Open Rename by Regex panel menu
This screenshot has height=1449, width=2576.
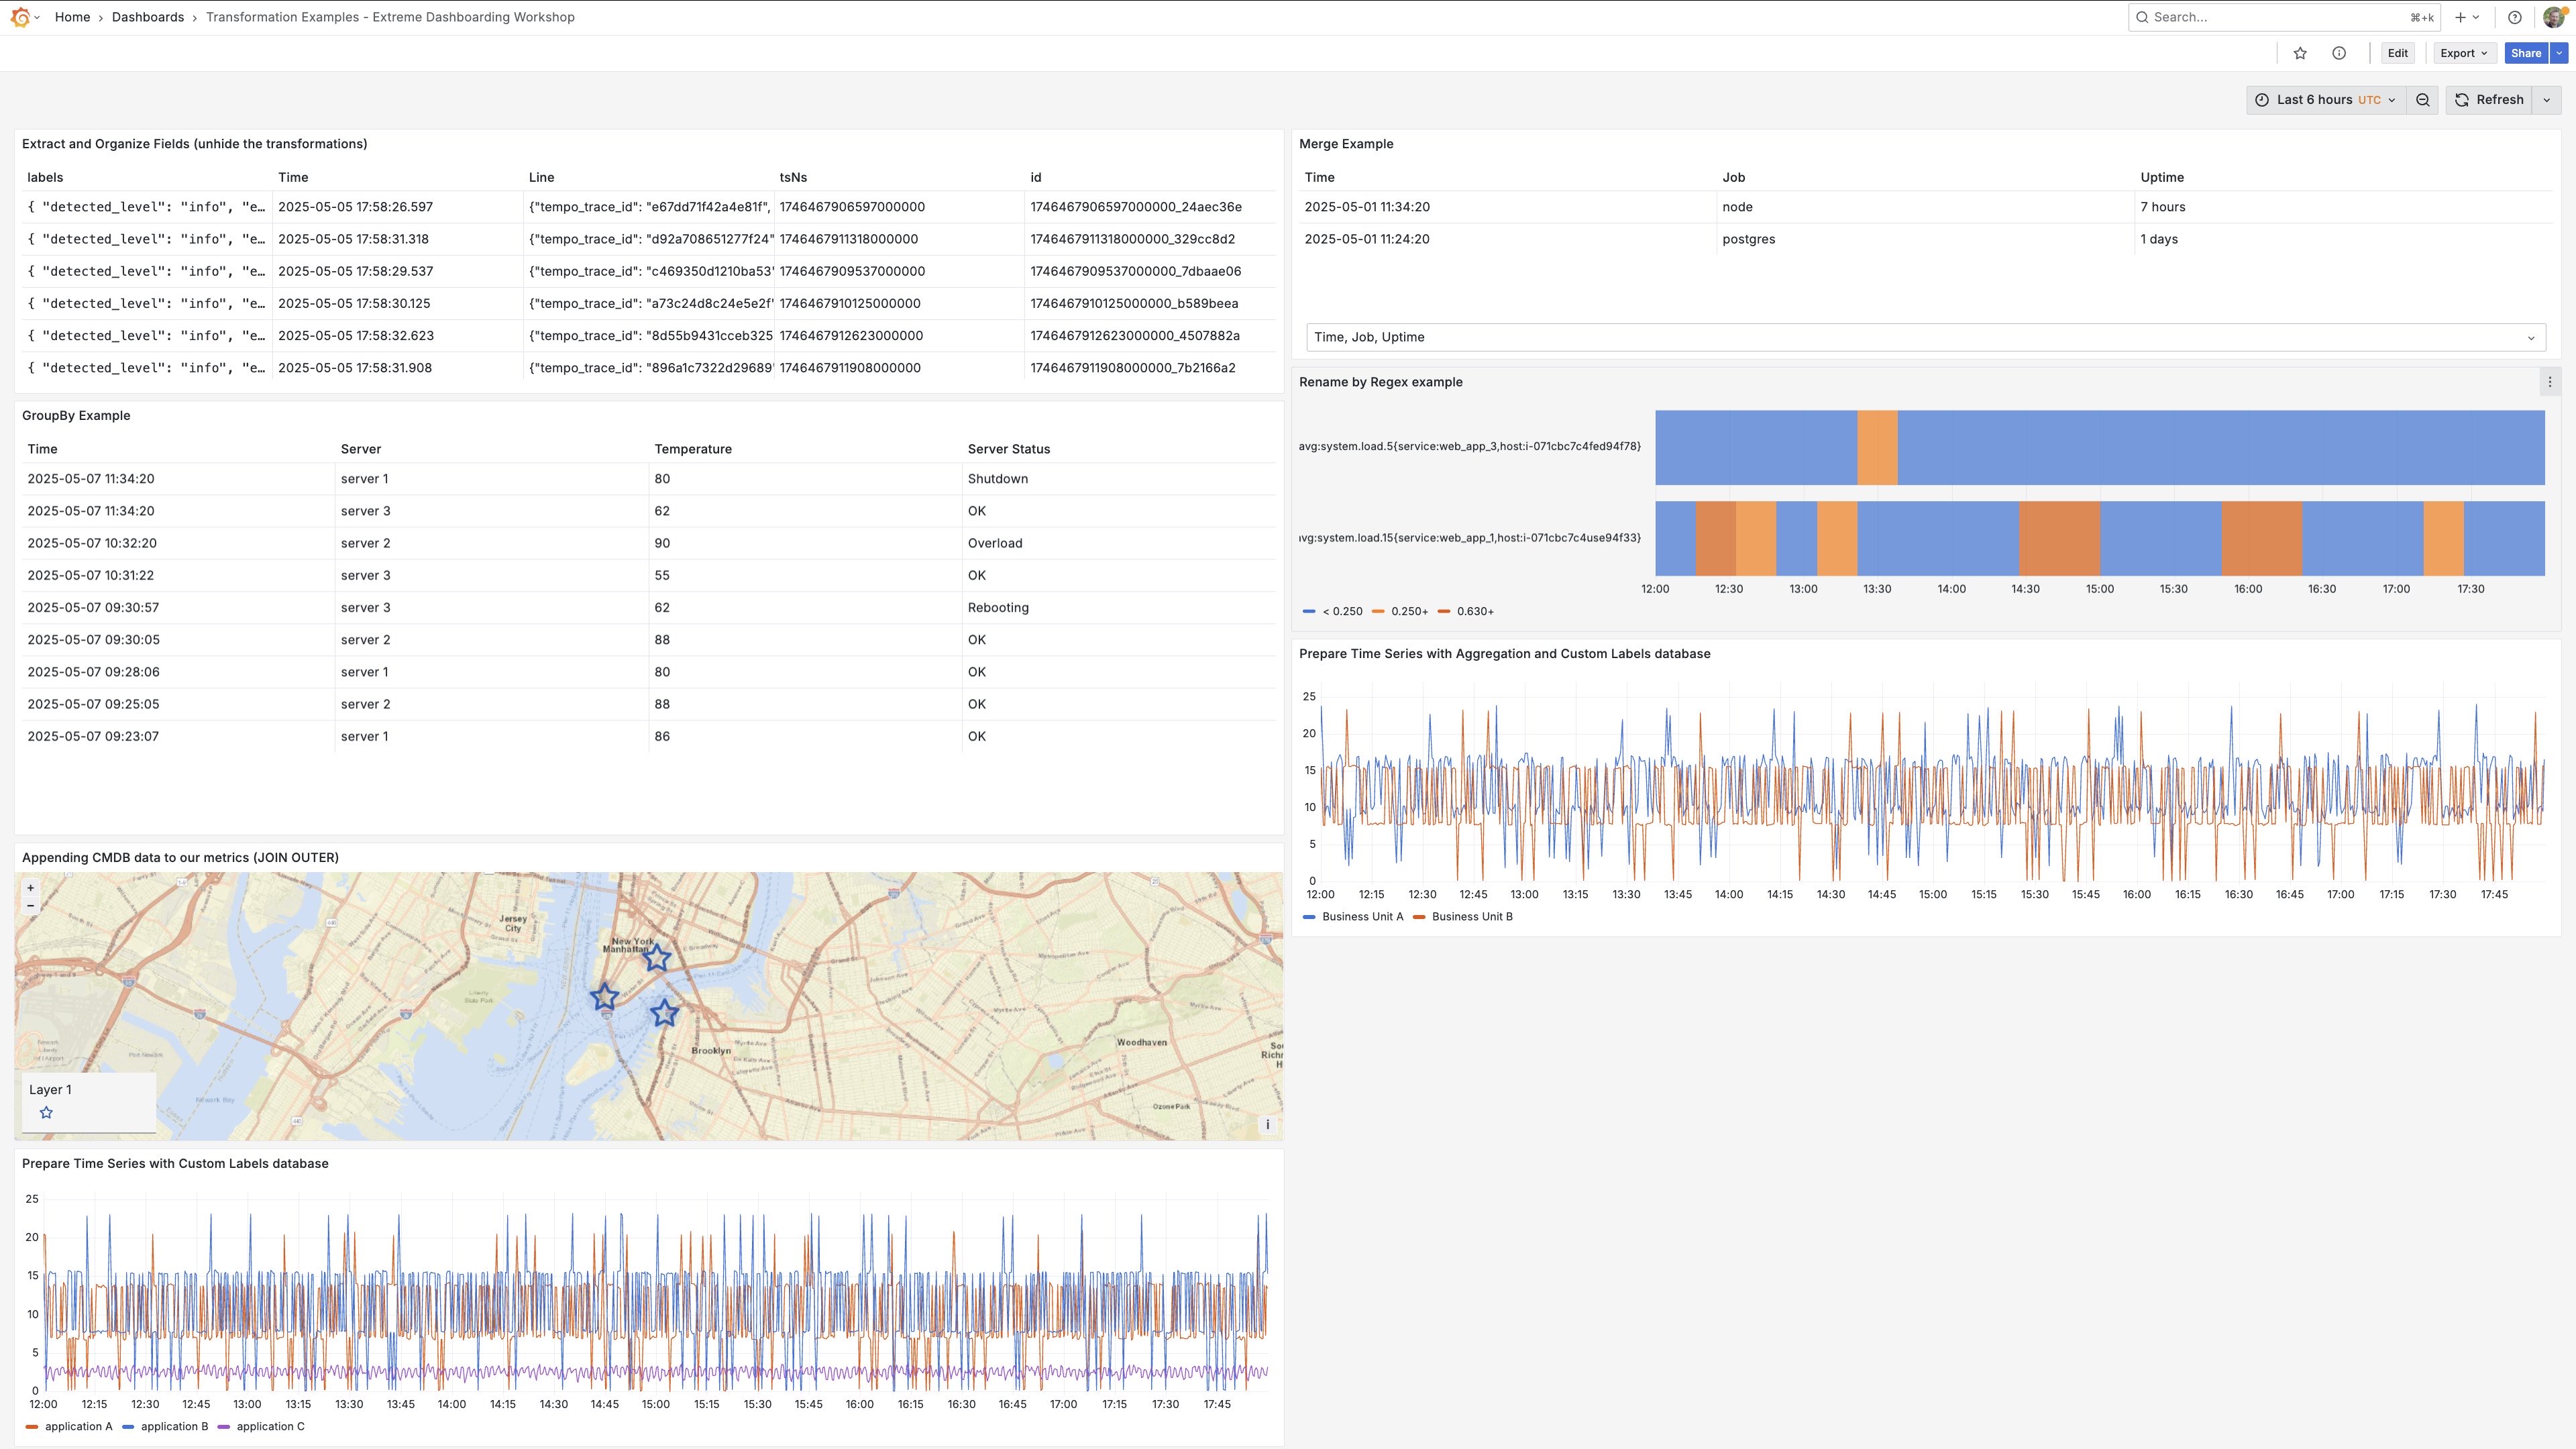point(2549,382)
